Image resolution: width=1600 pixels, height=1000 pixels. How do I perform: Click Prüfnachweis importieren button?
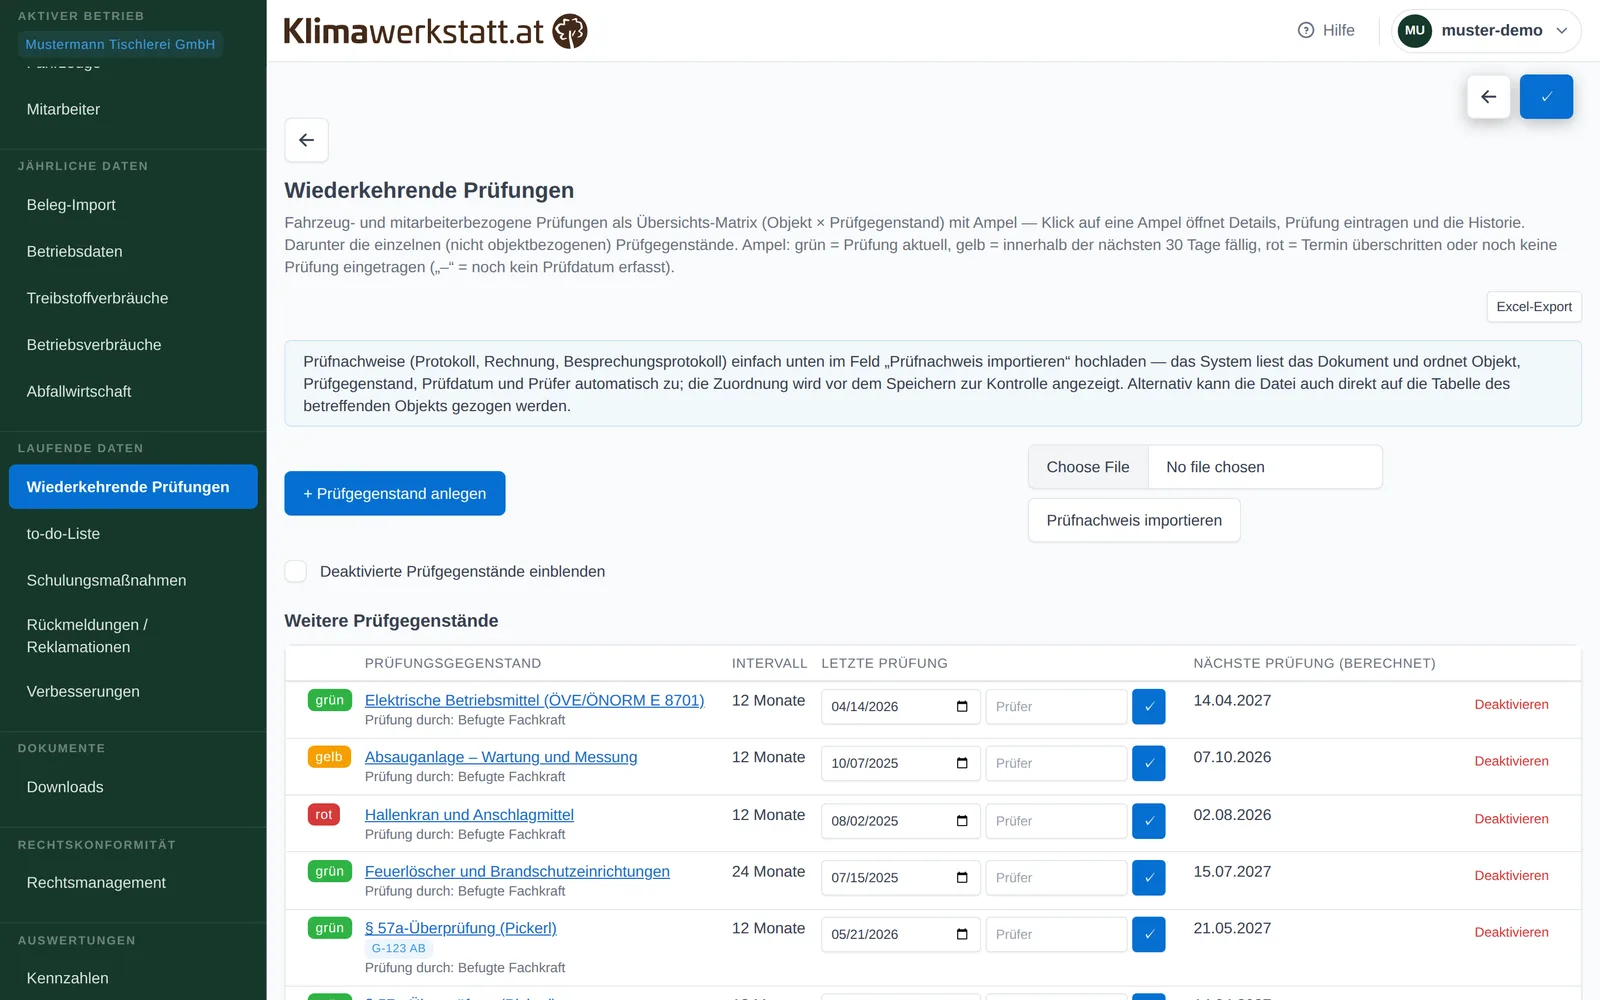tap(1134, 520)
